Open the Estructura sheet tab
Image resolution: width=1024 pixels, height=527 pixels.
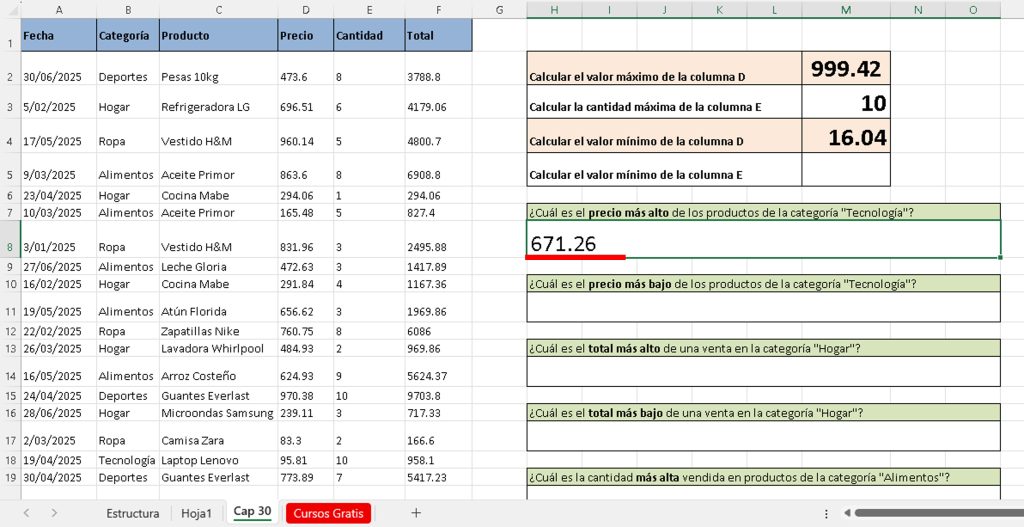click(x=132, y=513)
